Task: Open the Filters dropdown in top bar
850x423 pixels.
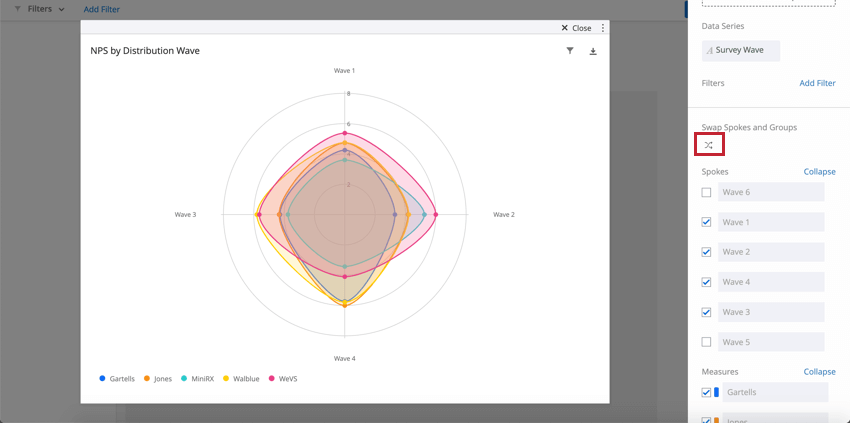Action: tap(40, 9)
